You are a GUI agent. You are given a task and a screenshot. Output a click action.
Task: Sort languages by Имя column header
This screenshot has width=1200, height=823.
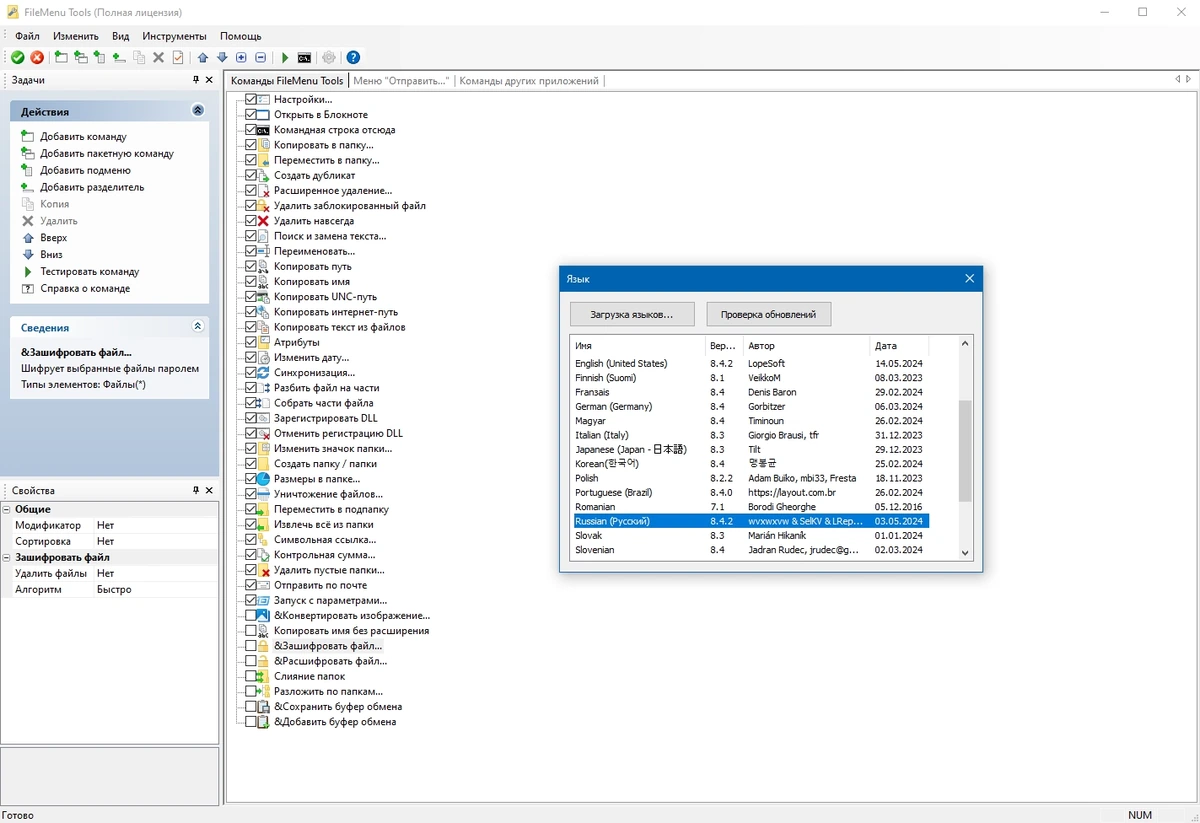[x=636, y=346]
